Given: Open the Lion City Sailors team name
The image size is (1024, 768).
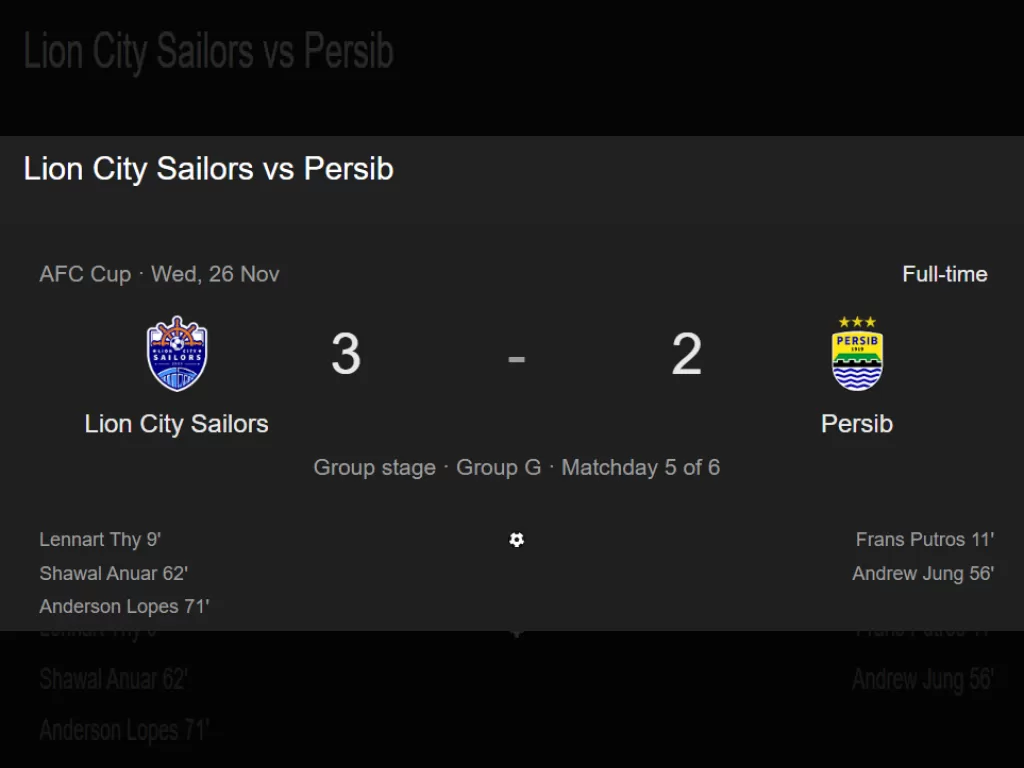Looking at the screenshot, I should click(177, 424).
